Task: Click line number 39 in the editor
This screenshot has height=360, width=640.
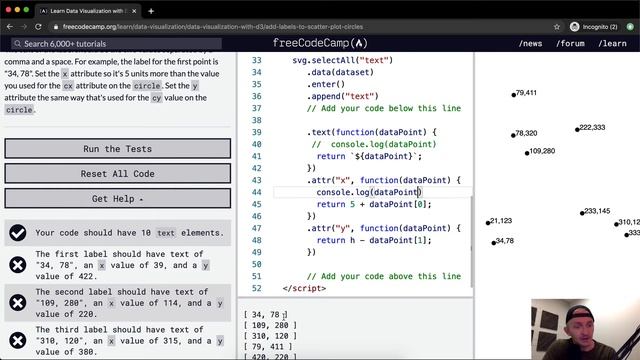Action: tap(256, 132)
